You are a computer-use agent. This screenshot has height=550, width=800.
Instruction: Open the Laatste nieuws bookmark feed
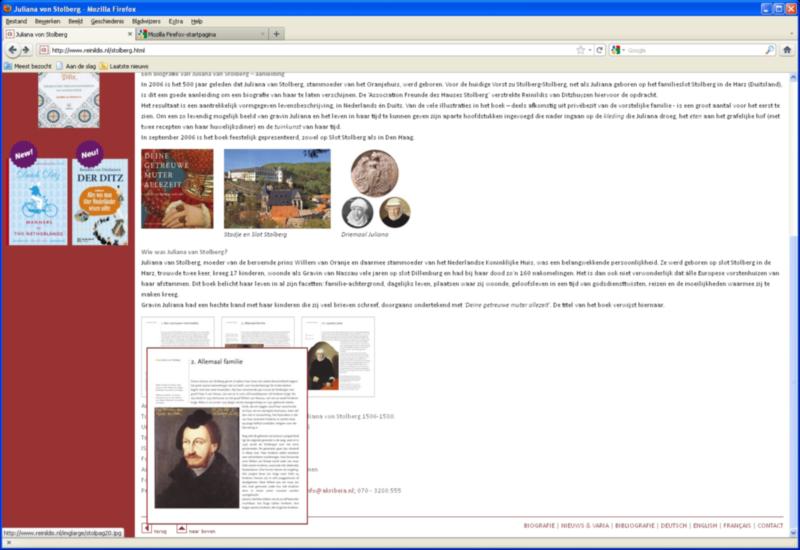coord(124,66)
